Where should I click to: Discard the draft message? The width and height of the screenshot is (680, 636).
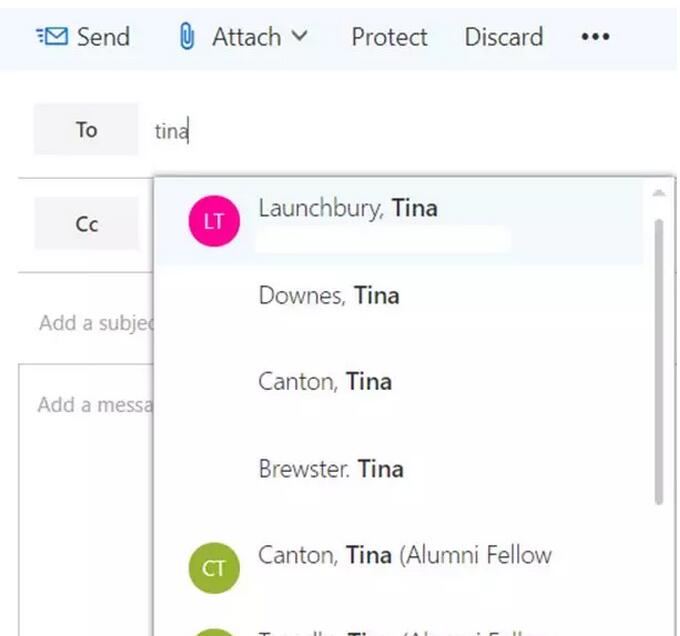pos(503,37)
